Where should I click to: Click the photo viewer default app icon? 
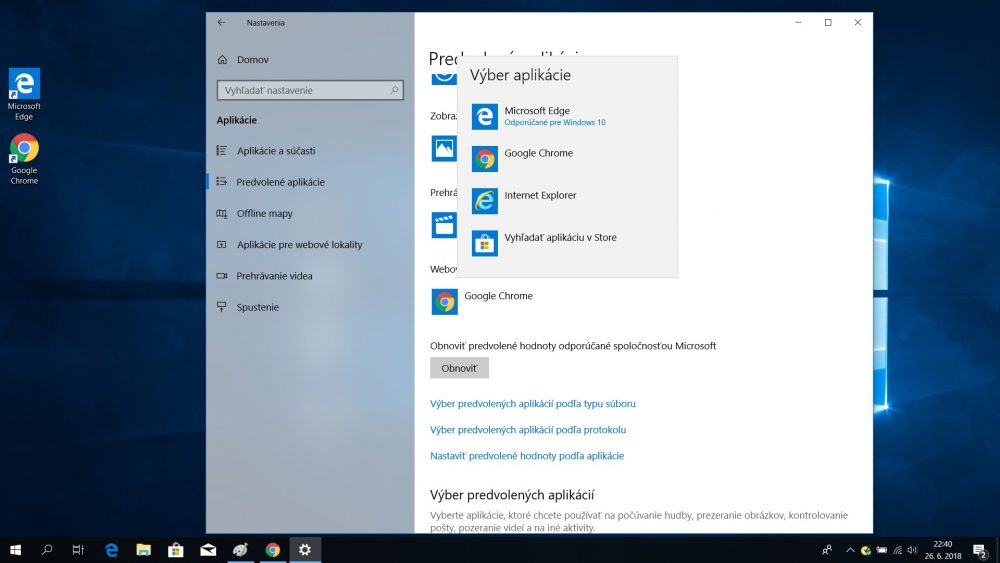(444, 148)
